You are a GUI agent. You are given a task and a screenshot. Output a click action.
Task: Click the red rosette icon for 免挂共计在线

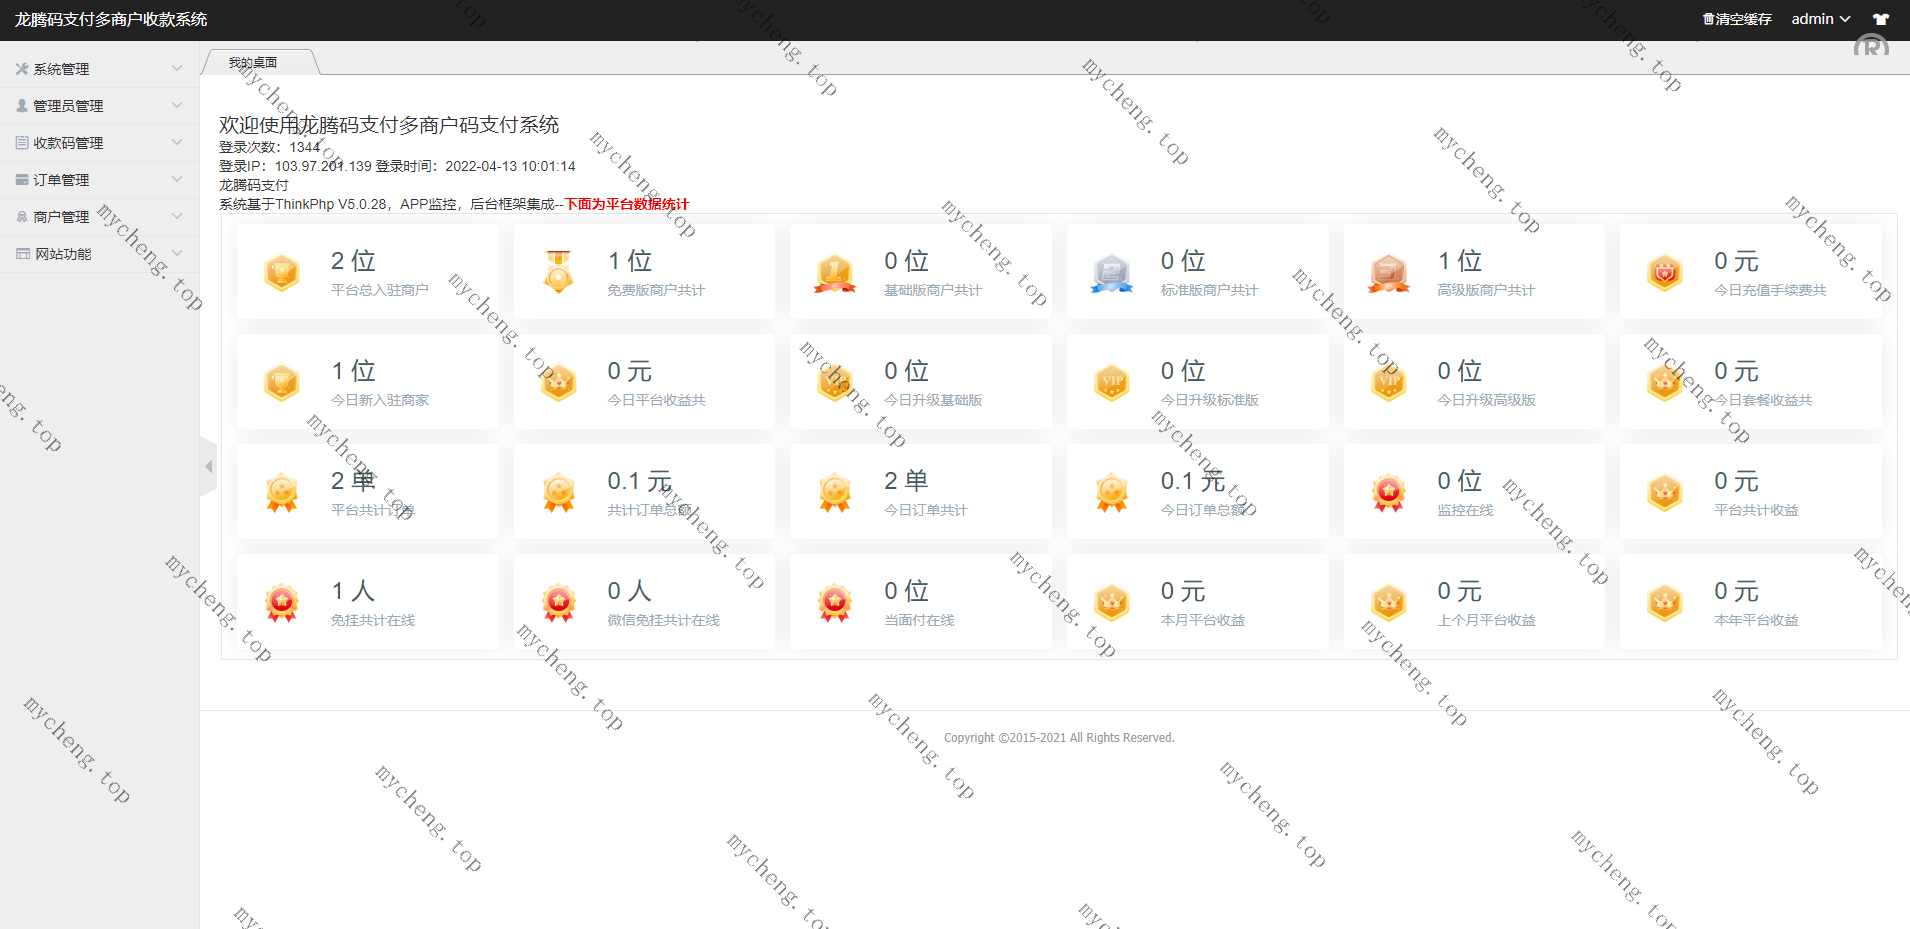pos(282,602)
